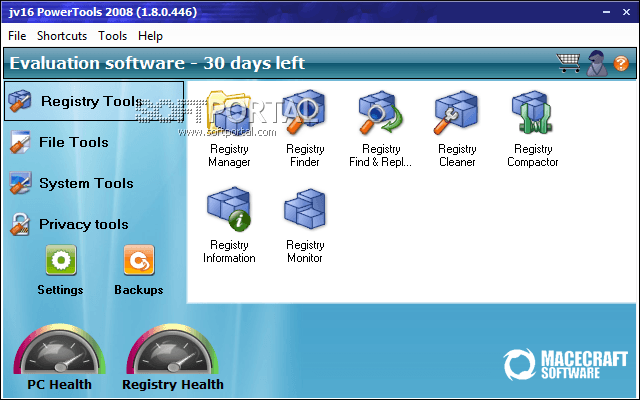
Task: Launch the Registry Finder tool
Action: point(305,129)
